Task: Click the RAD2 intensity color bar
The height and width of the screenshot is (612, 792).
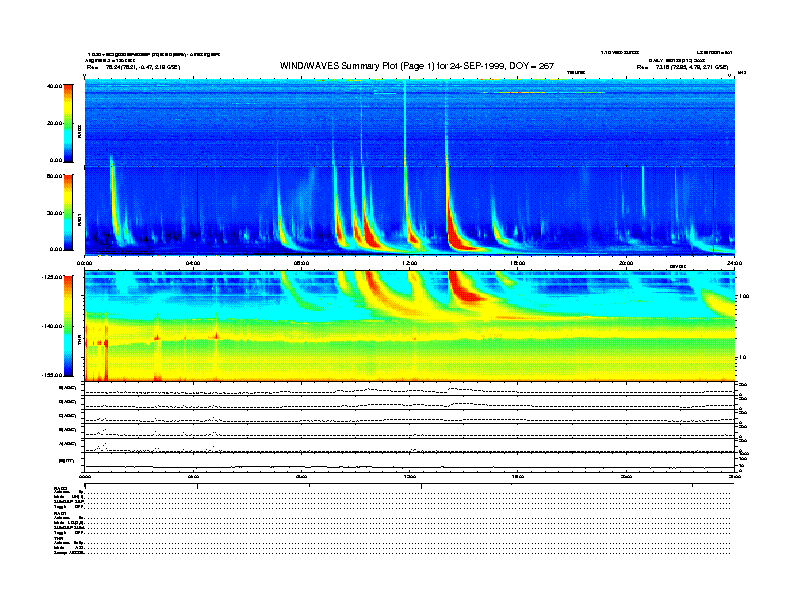Action: 68,123
